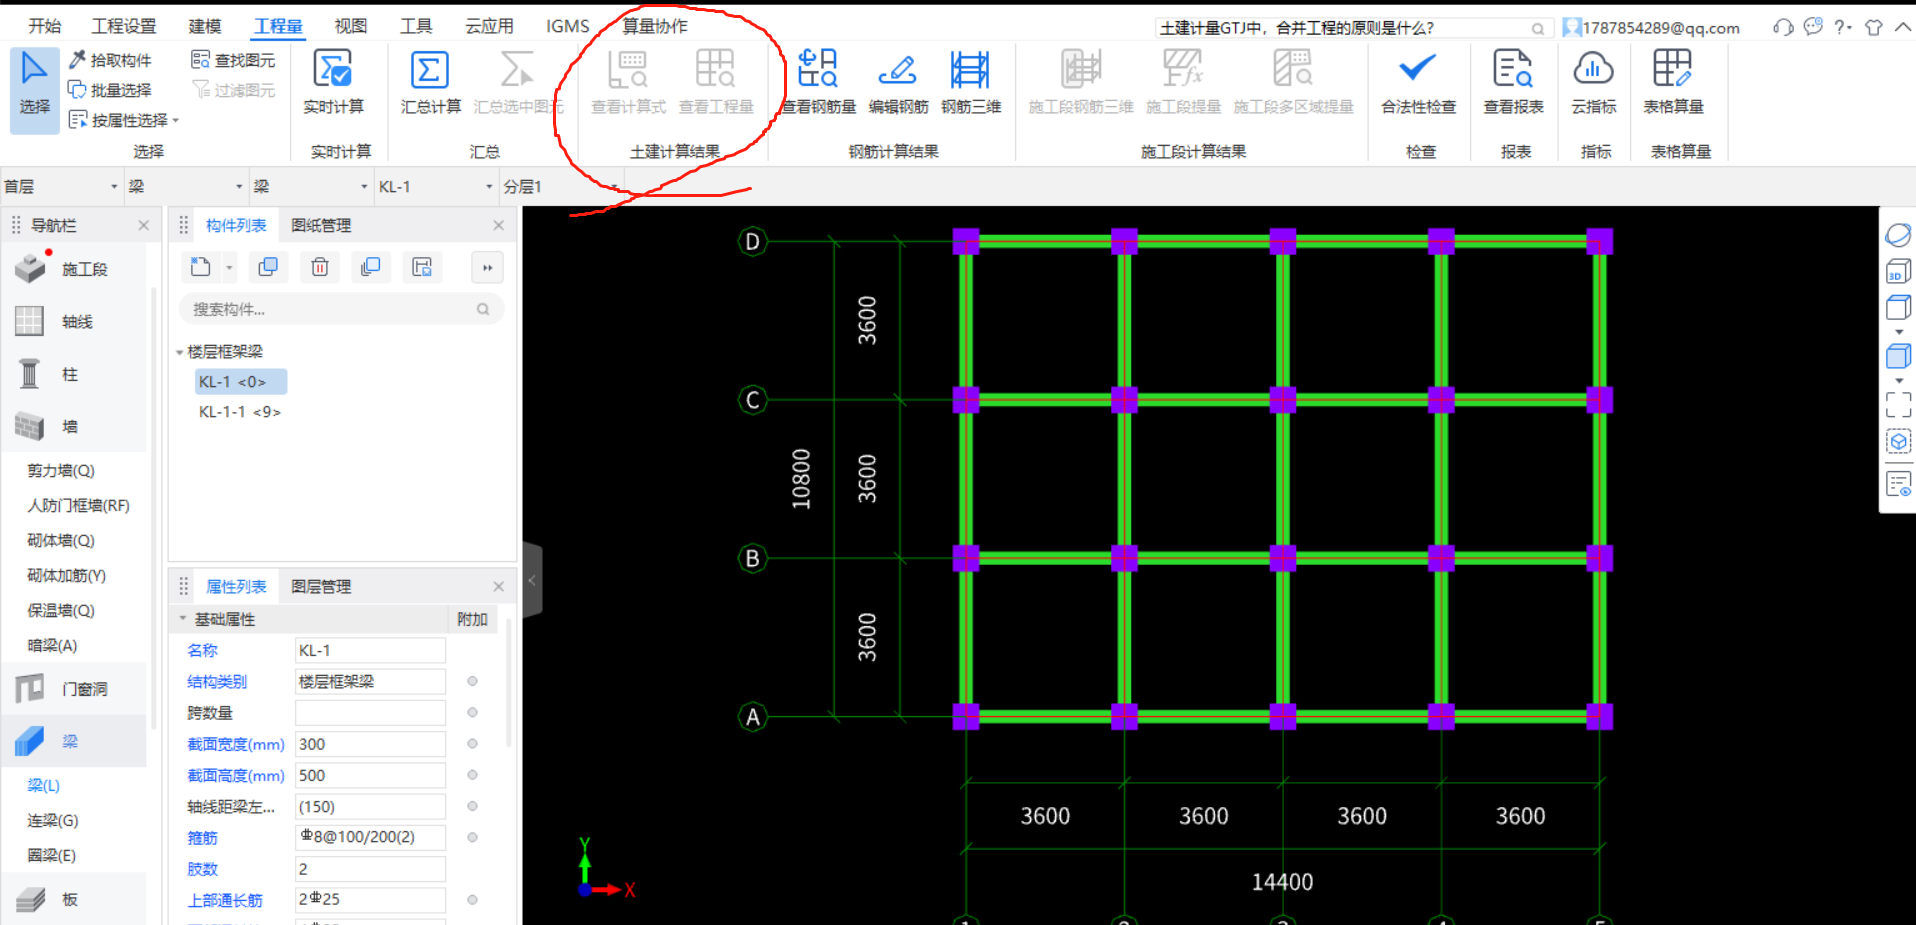
Task: Open 编辑钢筋 tool
Action: pos(897,82)
